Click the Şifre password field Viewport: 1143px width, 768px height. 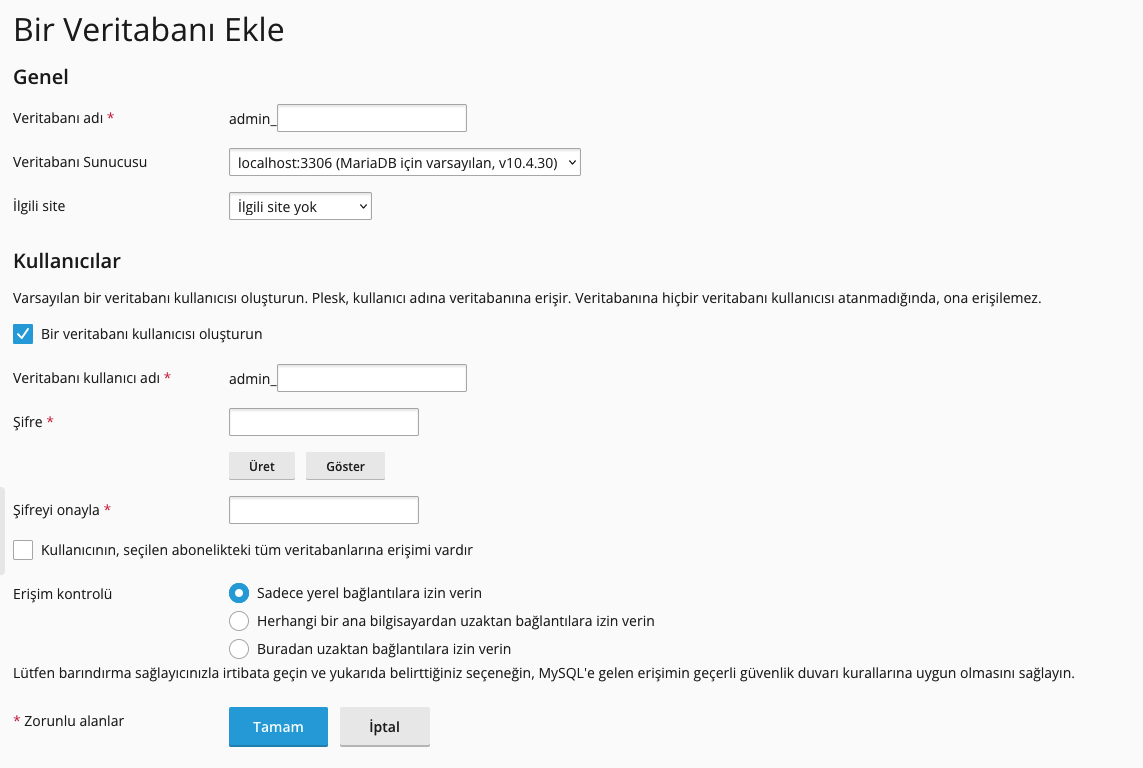[323, 422]
